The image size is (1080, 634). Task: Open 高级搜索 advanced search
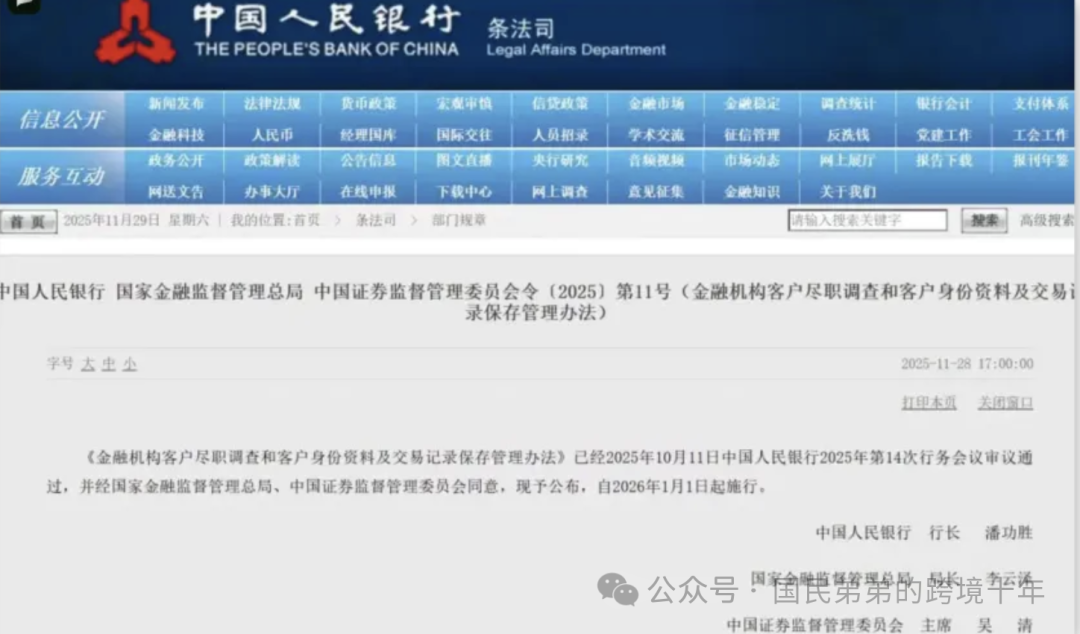click(1047, 221)
